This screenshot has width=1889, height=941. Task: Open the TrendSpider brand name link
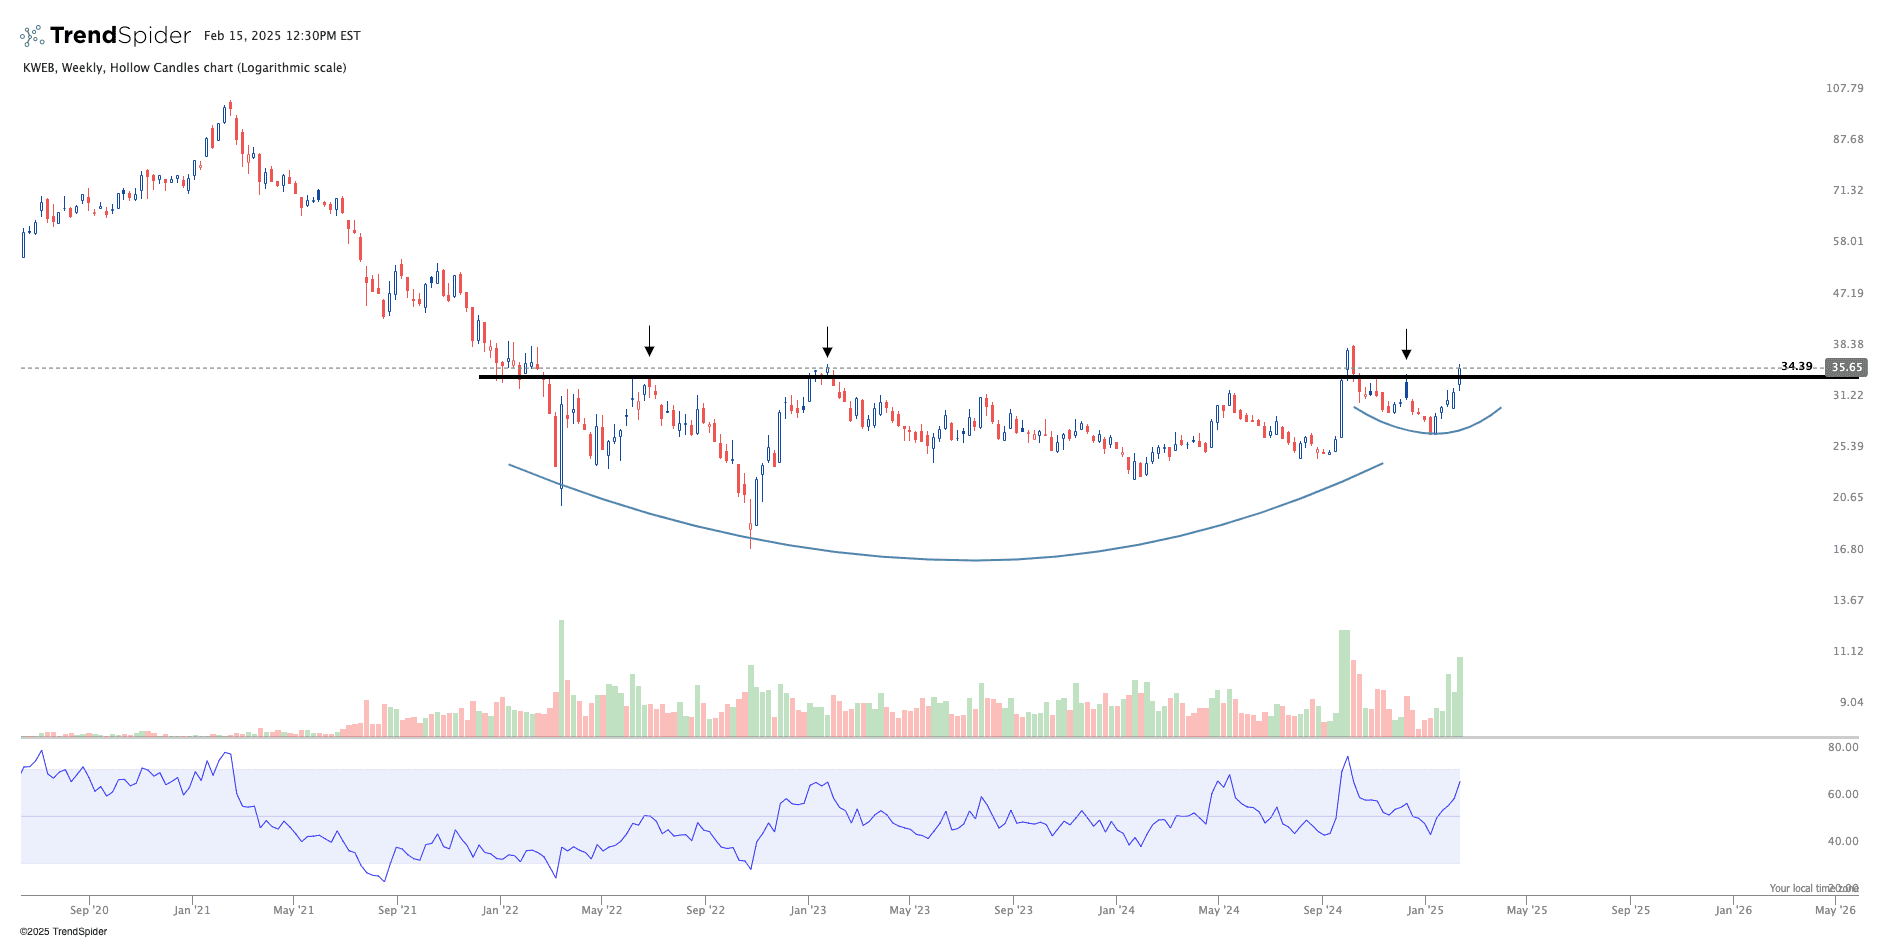pyautogui.click(x=120, y=36)
